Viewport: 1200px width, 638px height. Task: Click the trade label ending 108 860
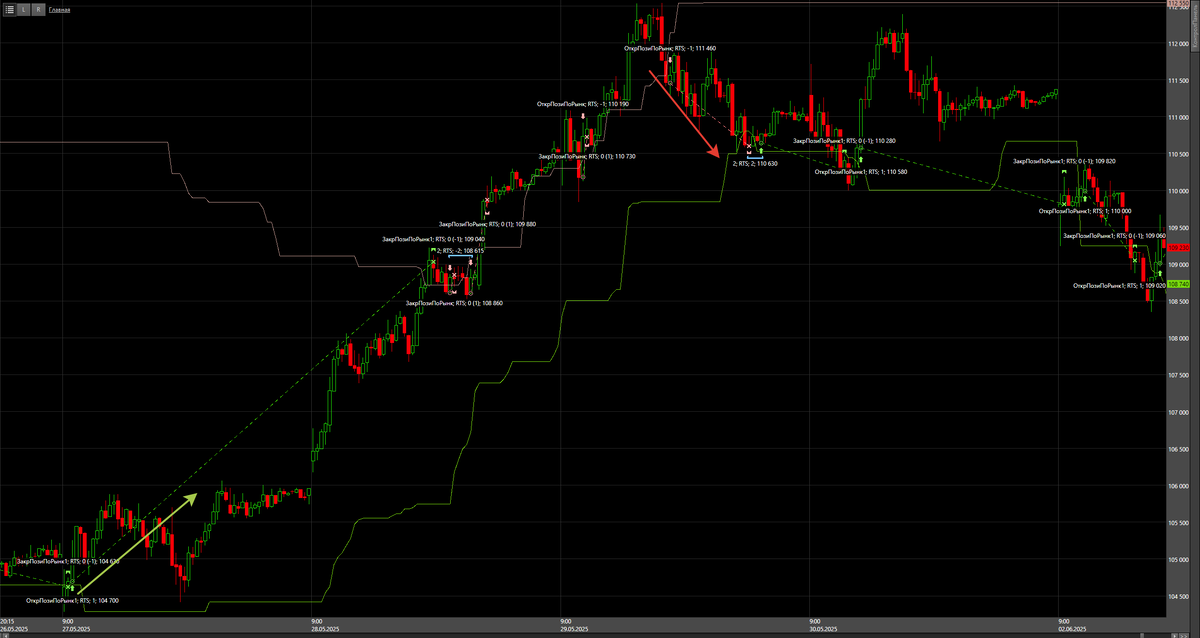pos(454,302)
